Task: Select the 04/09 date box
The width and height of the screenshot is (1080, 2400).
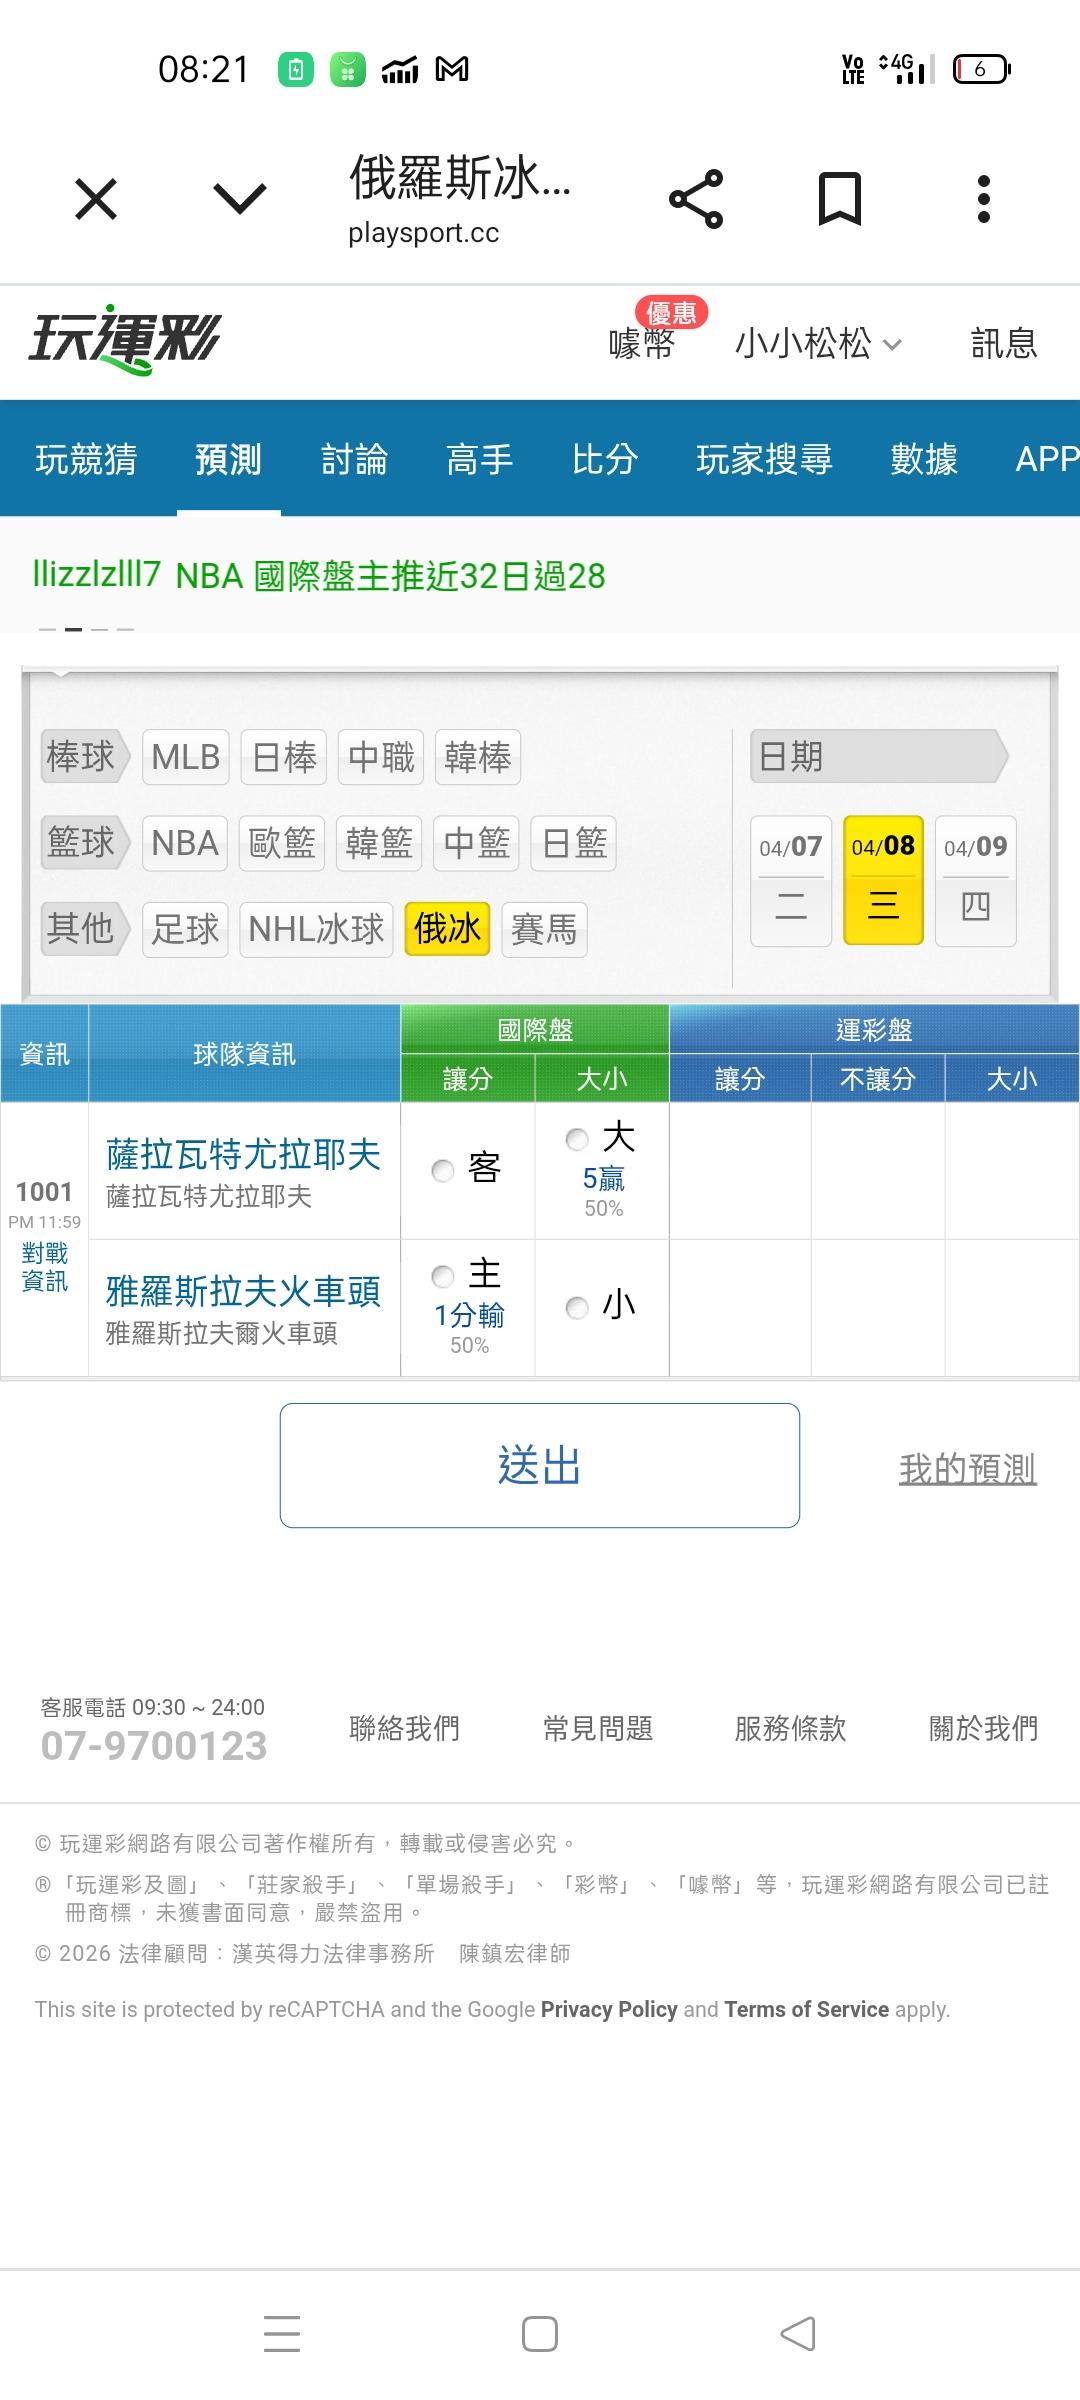Action: coord(975,880)
